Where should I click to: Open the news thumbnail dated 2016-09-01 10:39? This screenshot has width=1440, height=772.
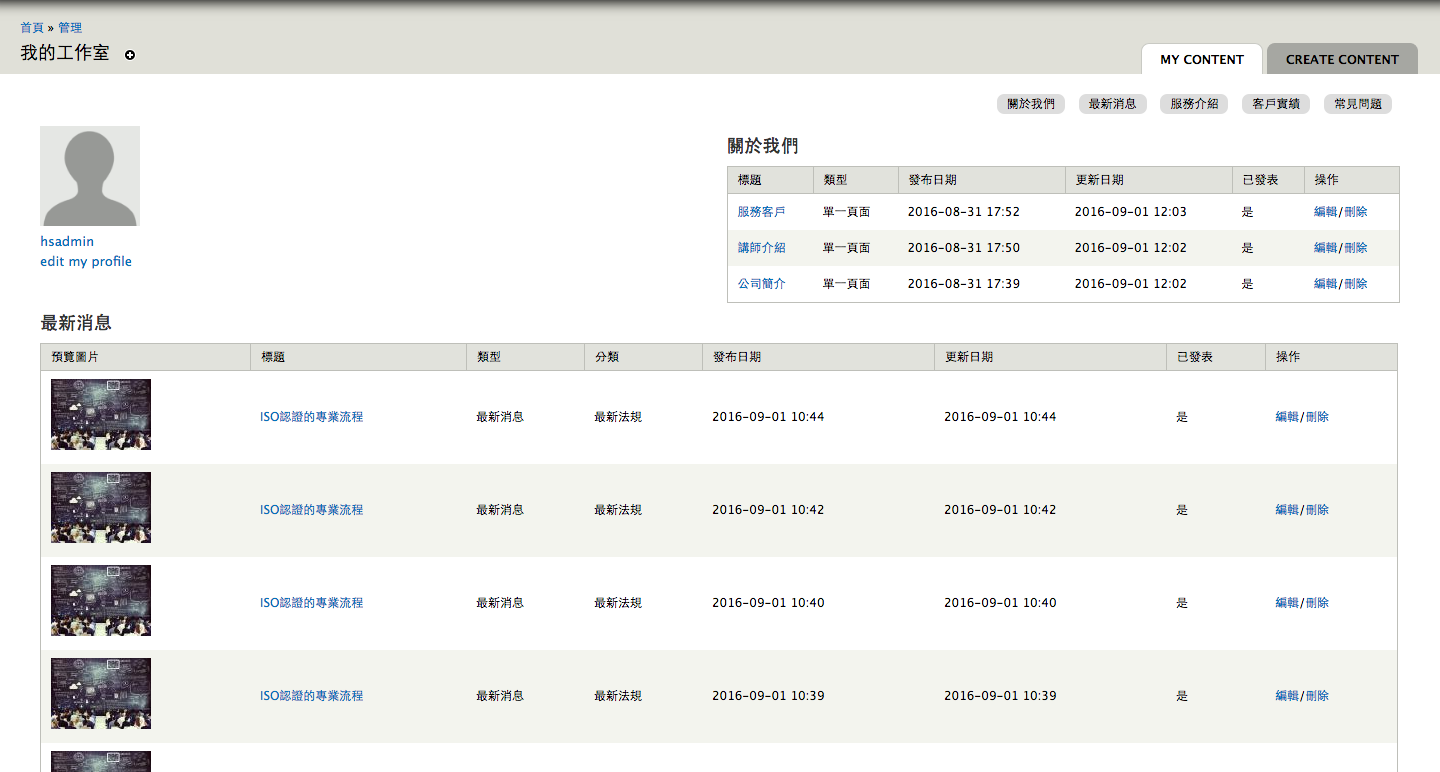pyautogui.click(x=101, y=694)
